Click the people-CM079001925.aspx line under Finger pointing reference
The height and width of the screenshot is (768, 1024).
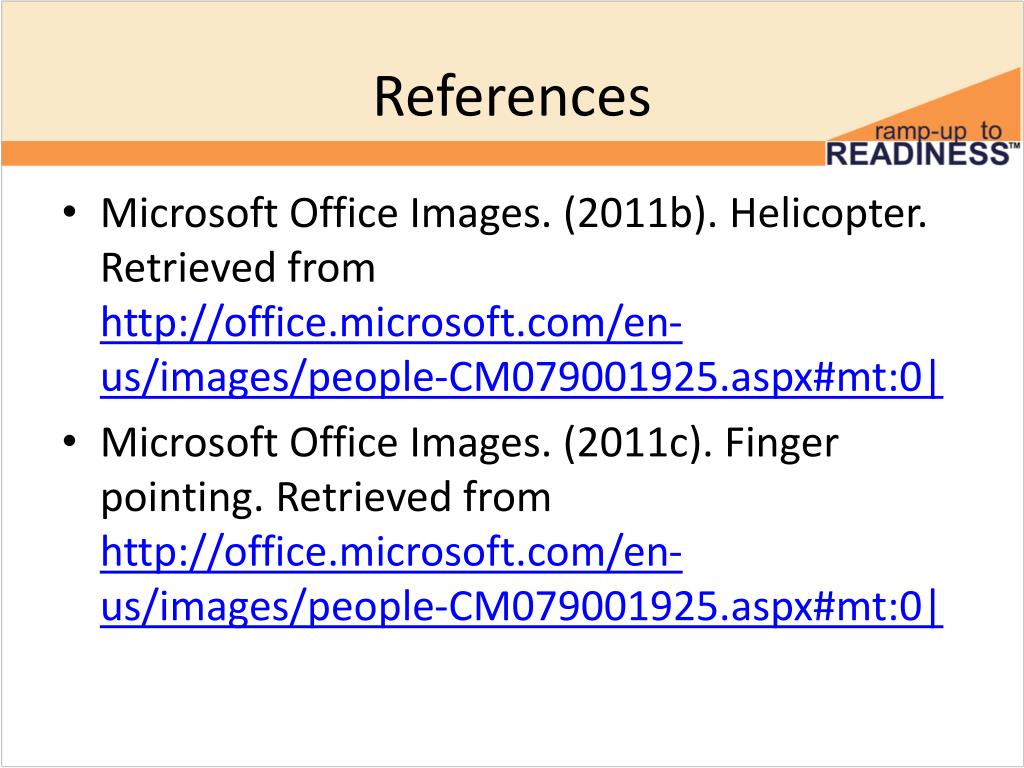click(522, 607)
